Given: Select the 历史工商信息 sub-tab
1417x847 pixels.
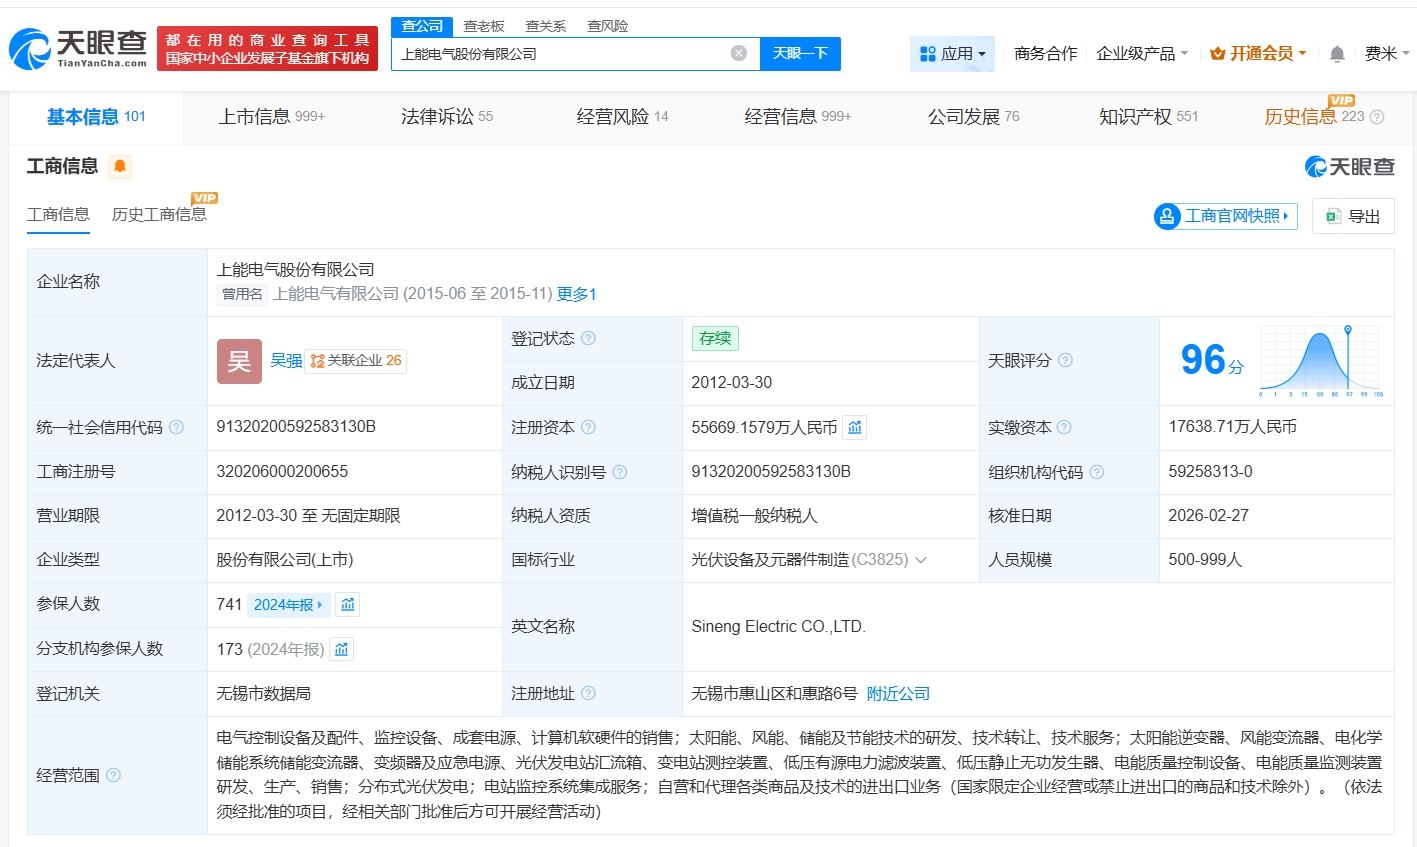Looking at the screenshot, I should coord(159,214).
